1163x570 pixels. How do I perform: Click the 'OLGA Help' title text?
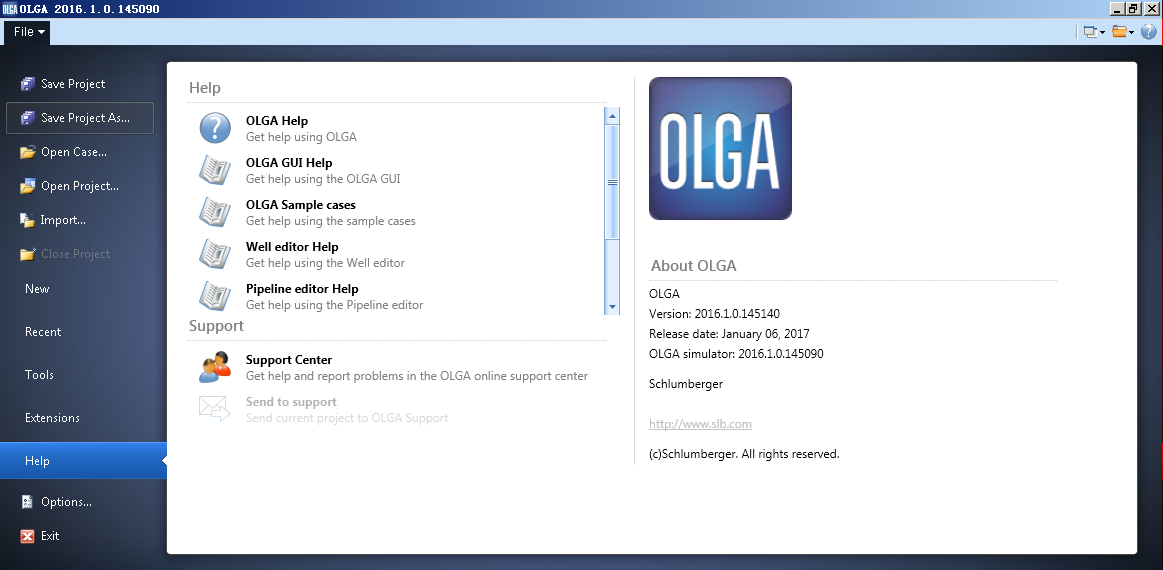tap(277, 121)
